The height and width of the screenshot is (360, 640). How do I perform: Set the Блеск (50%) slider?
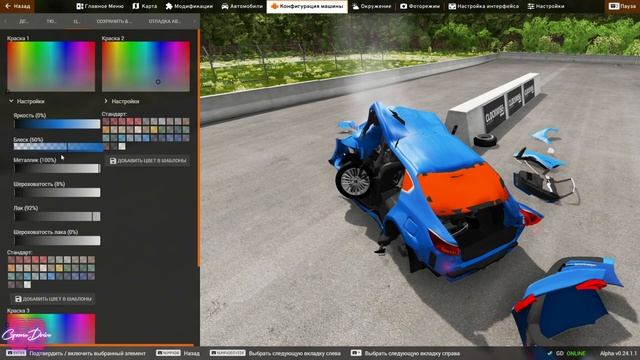(x=58, y=147)
